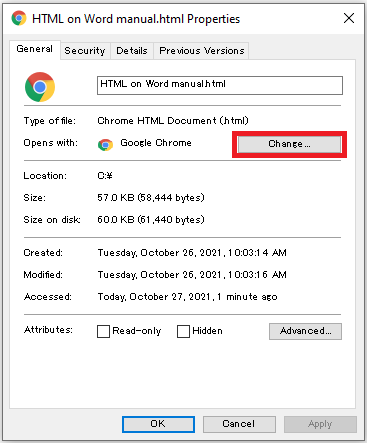
Task: Switch to the General tab
Action: click(35, 49)
